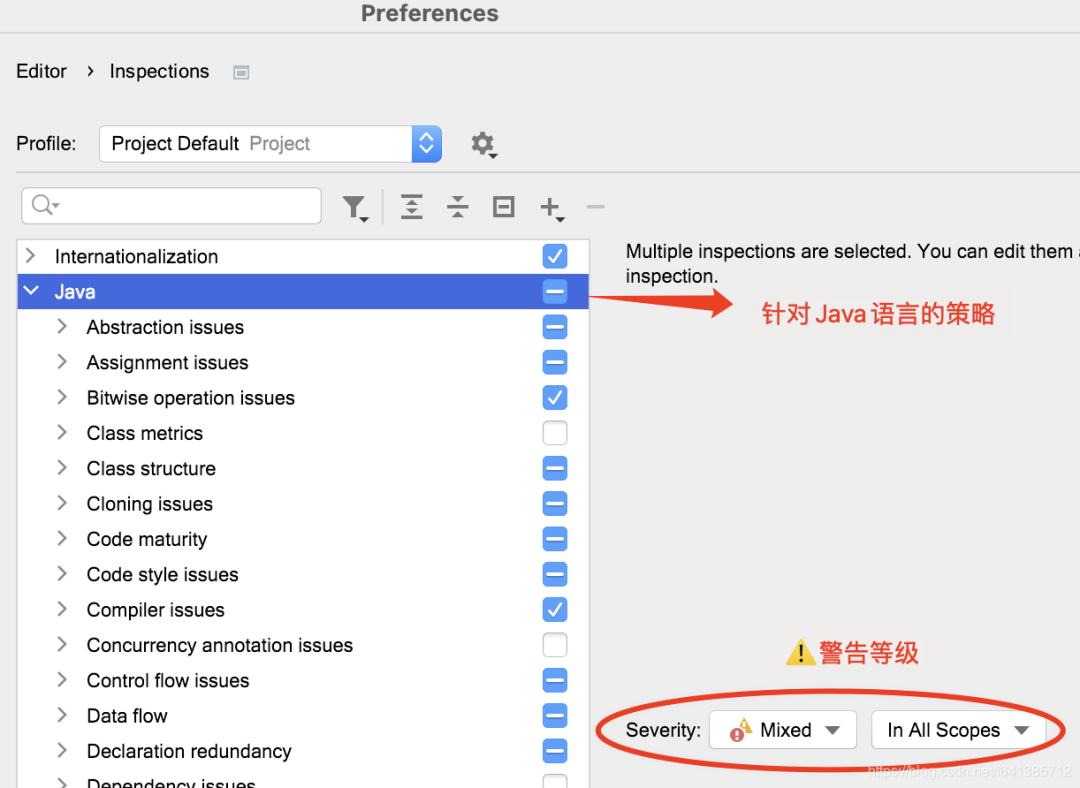Select the Class metrics row
The height and width of the screenshot is (788, 1080).
pos(303,433)
